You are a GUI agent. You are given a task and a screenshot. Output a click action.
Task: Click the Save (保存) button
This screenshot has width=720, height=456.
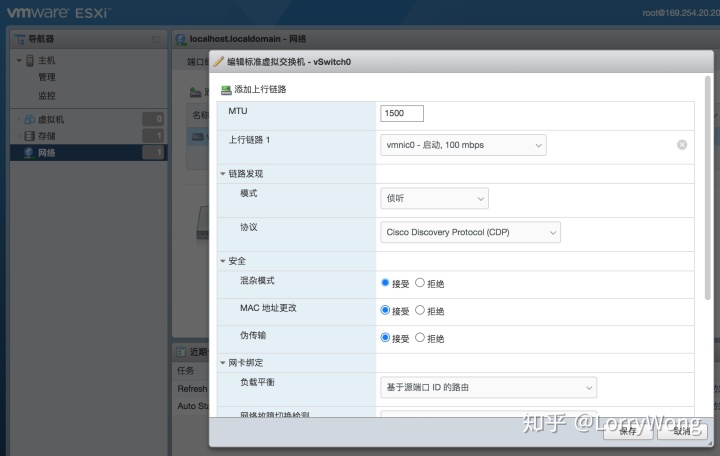point(628,431)
